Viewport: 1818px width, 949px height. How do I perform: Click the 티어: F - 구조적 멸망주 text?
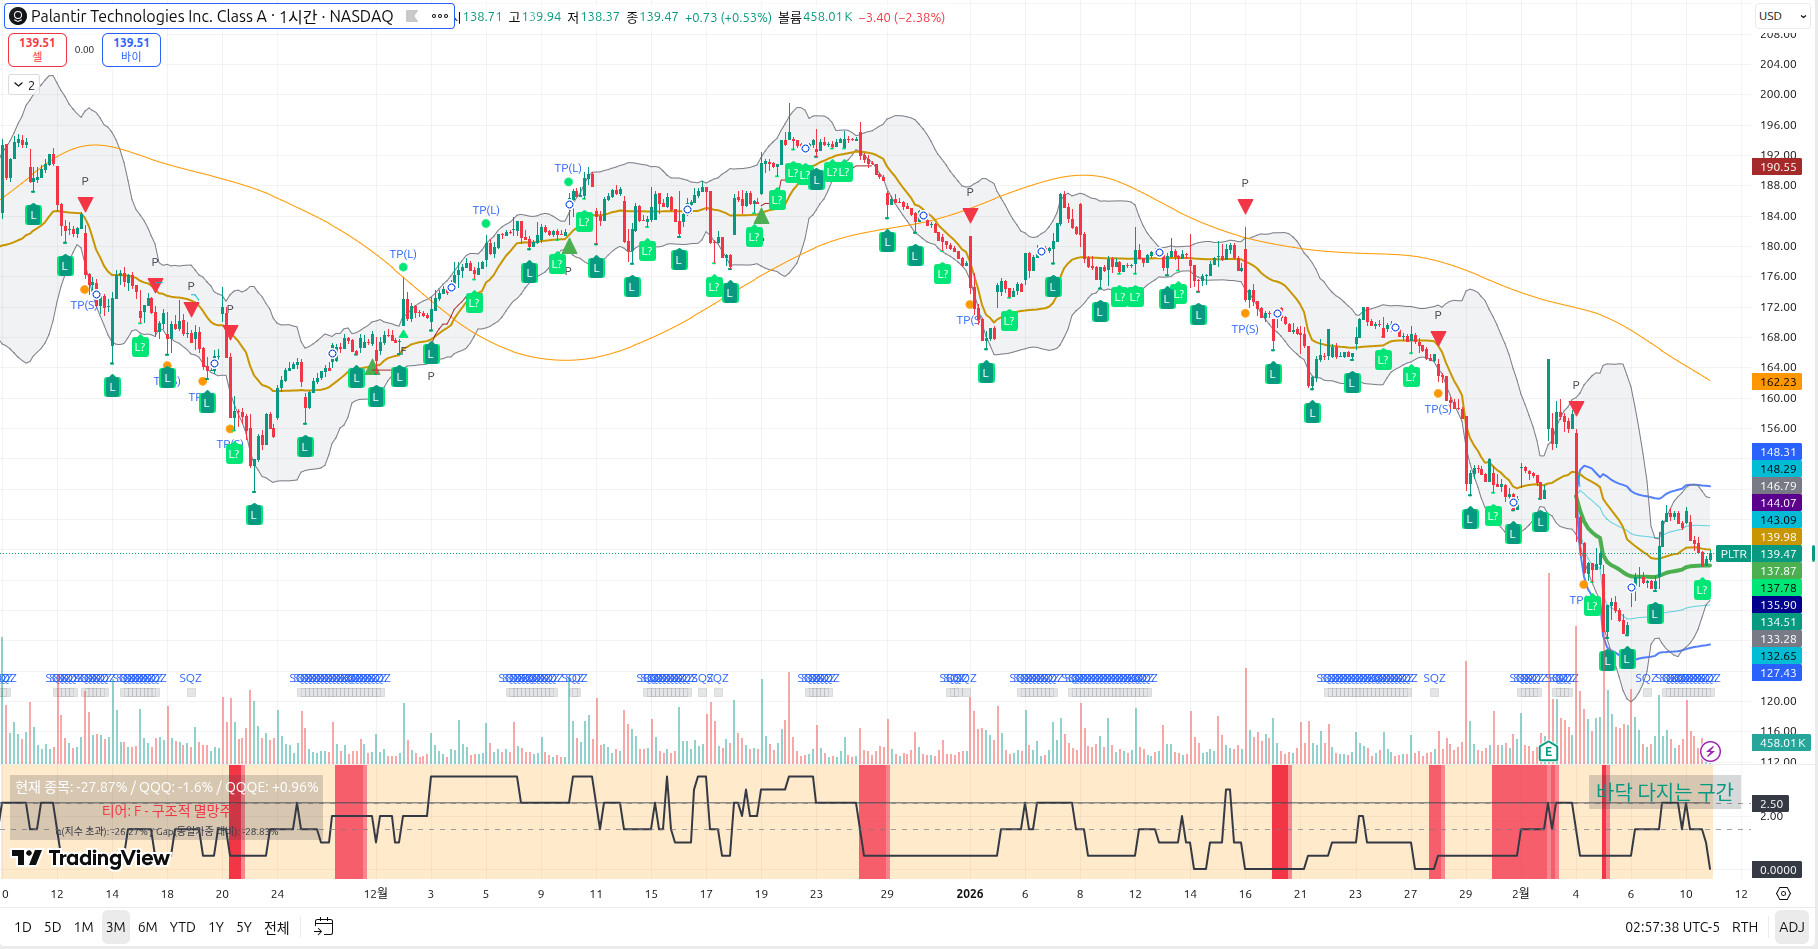coord(166,810)
